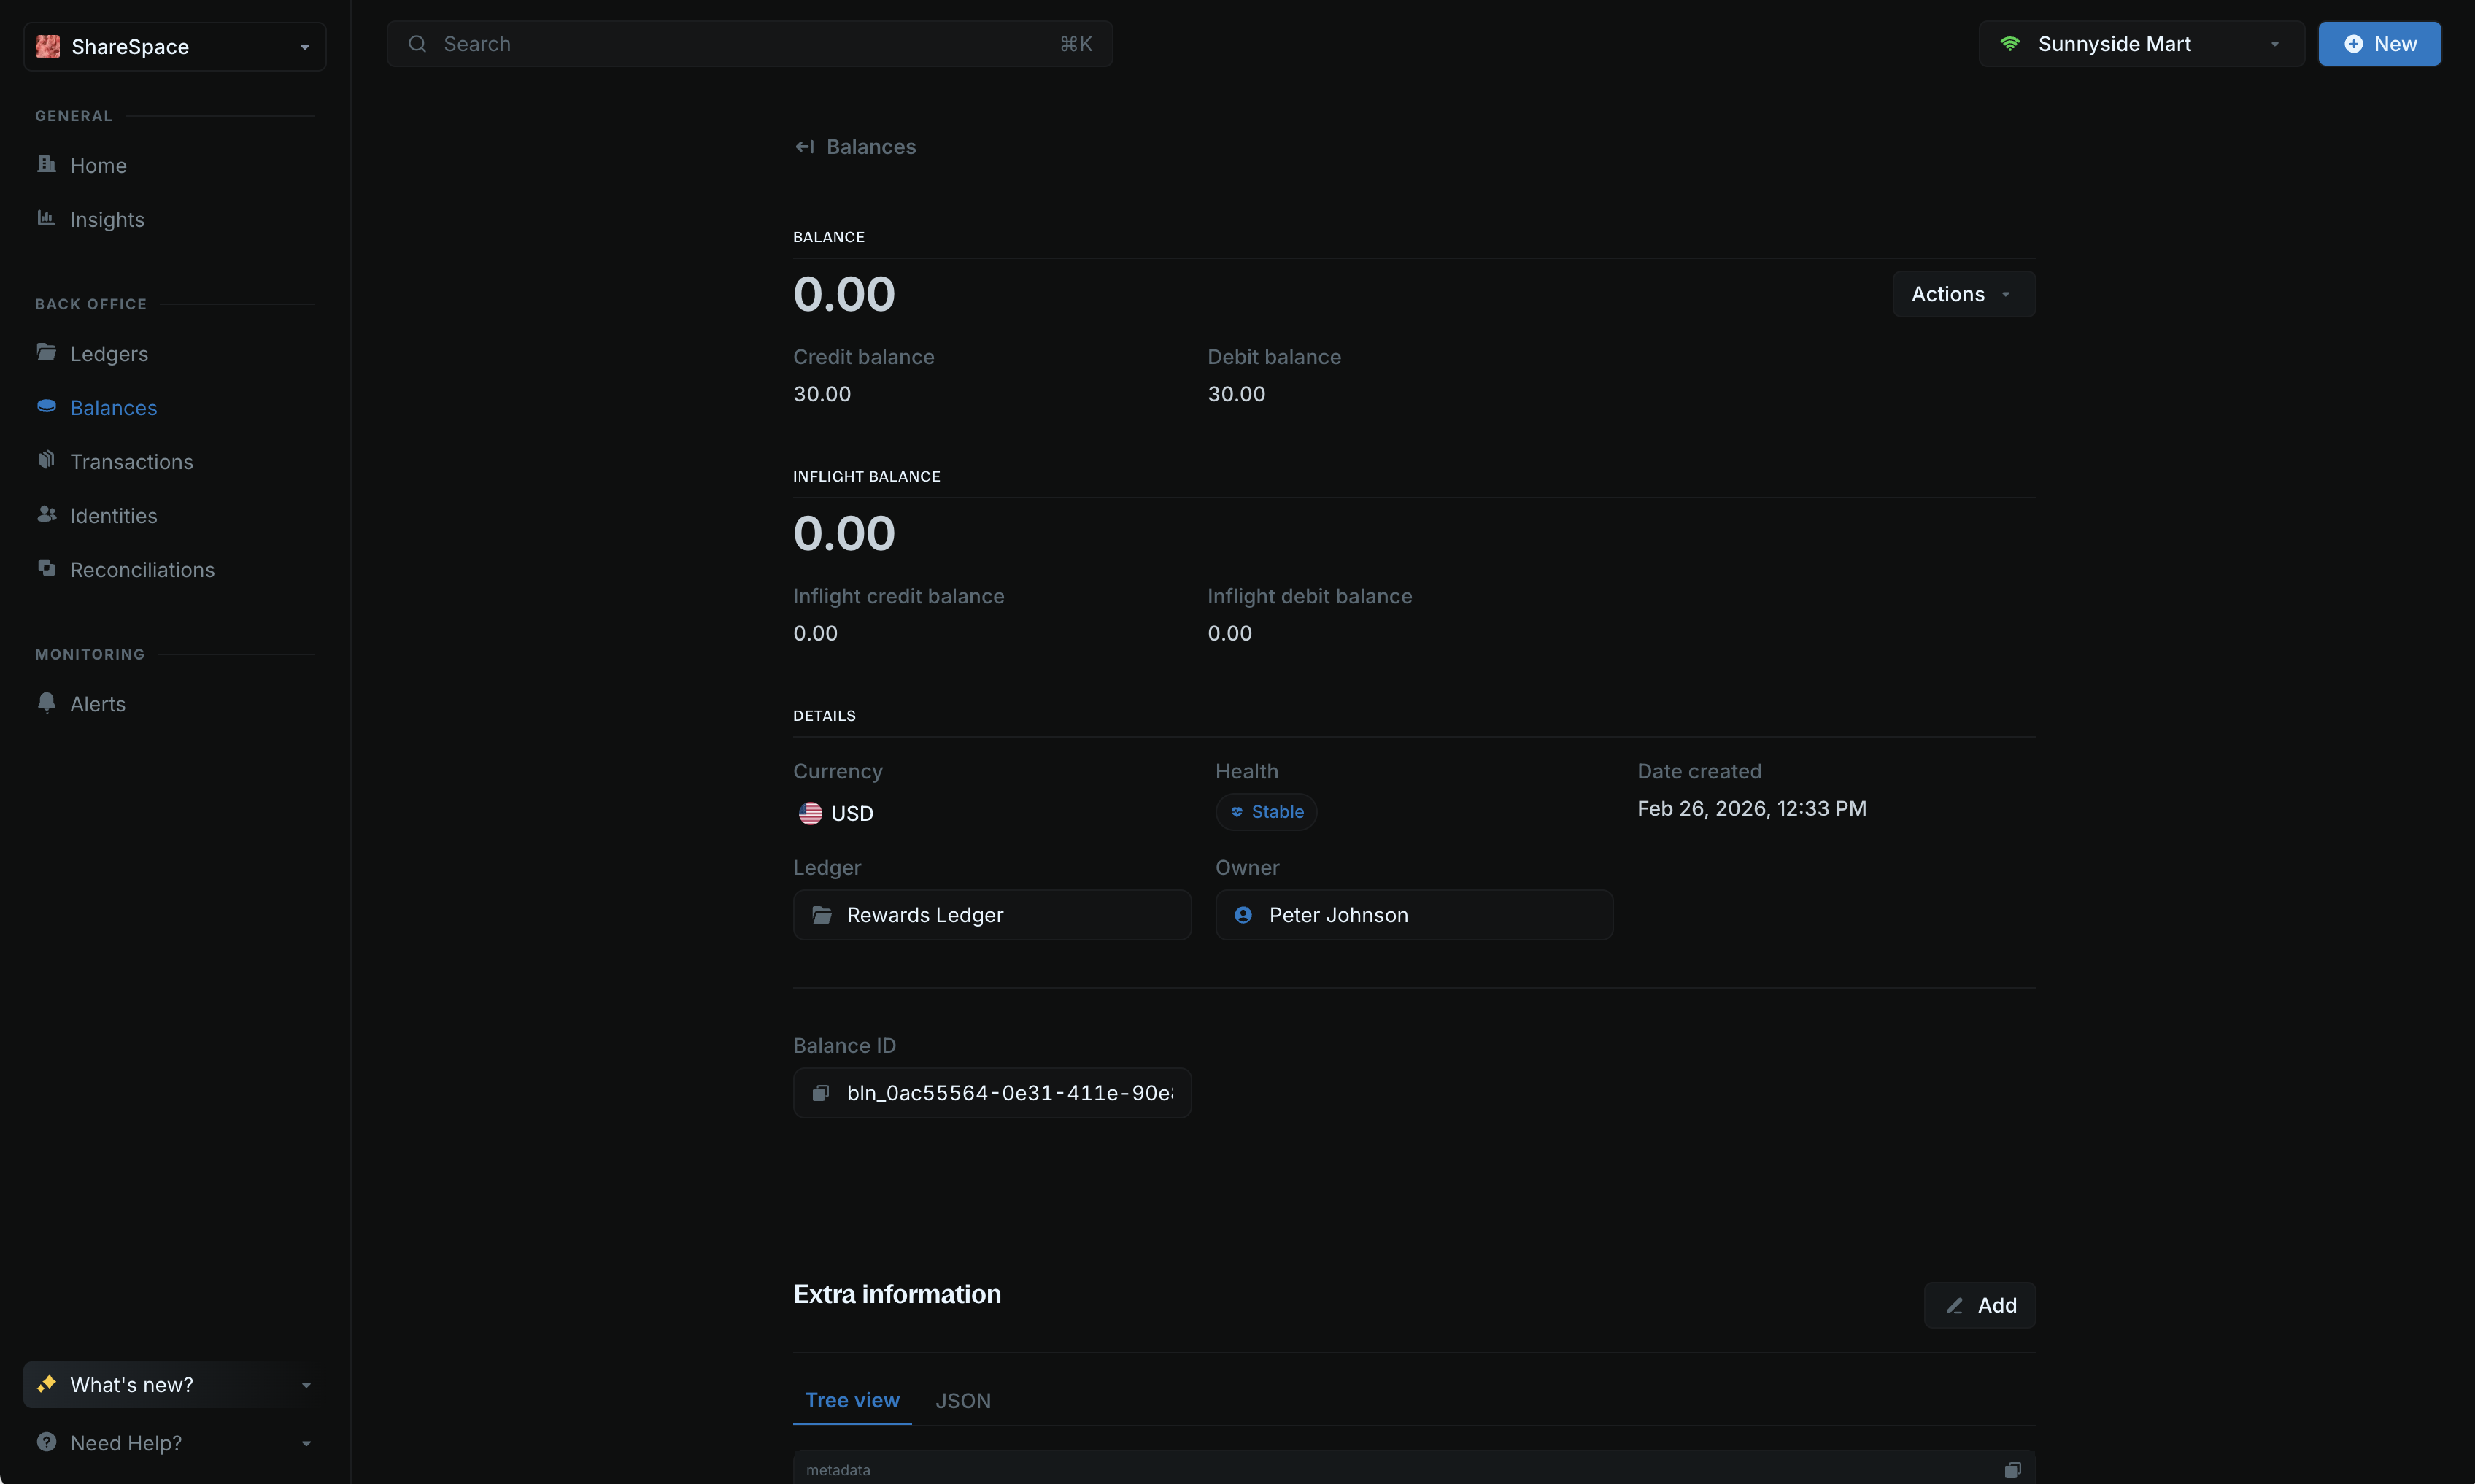Expand the Sunnyside Mart environment selector
Screen dimensions: 2475x1484
(2140, 44)
